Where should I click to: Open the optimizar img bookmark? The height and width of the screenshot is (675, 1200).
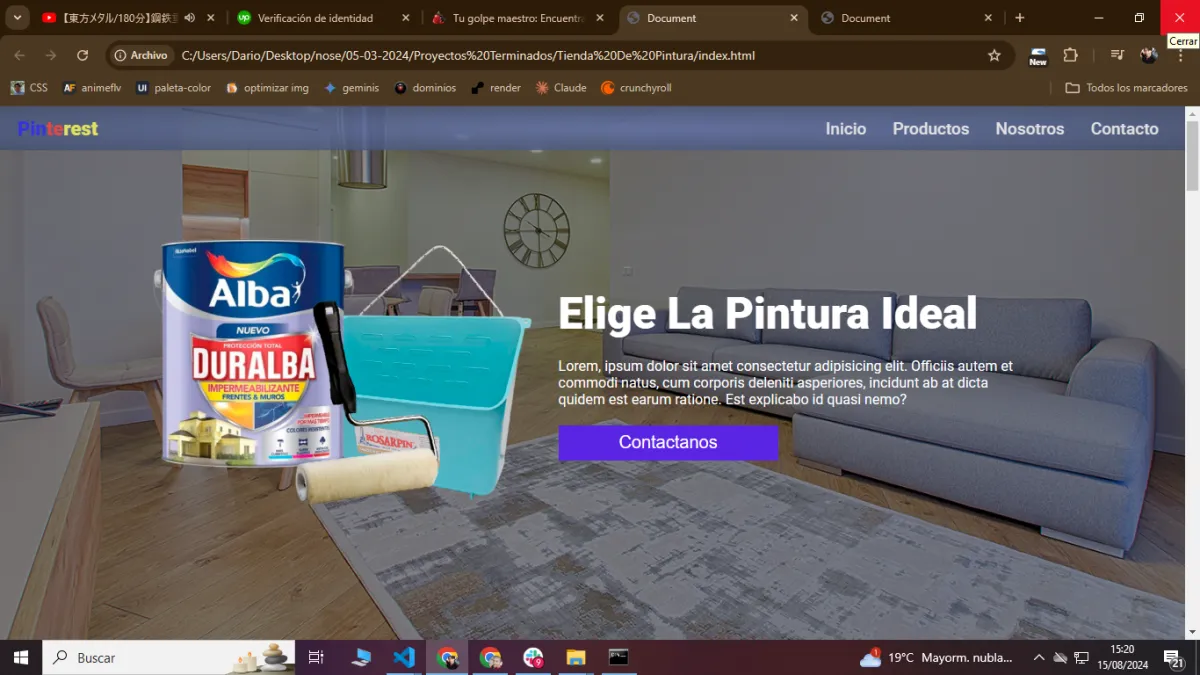(267, 88)
